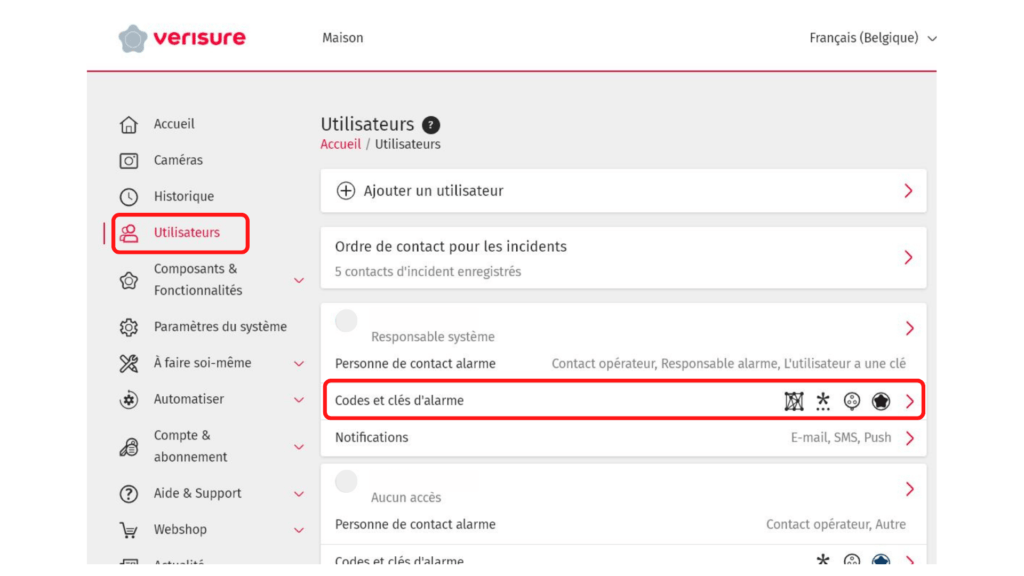Click the Historique clock icon
1024x576 pixels.
129,197
